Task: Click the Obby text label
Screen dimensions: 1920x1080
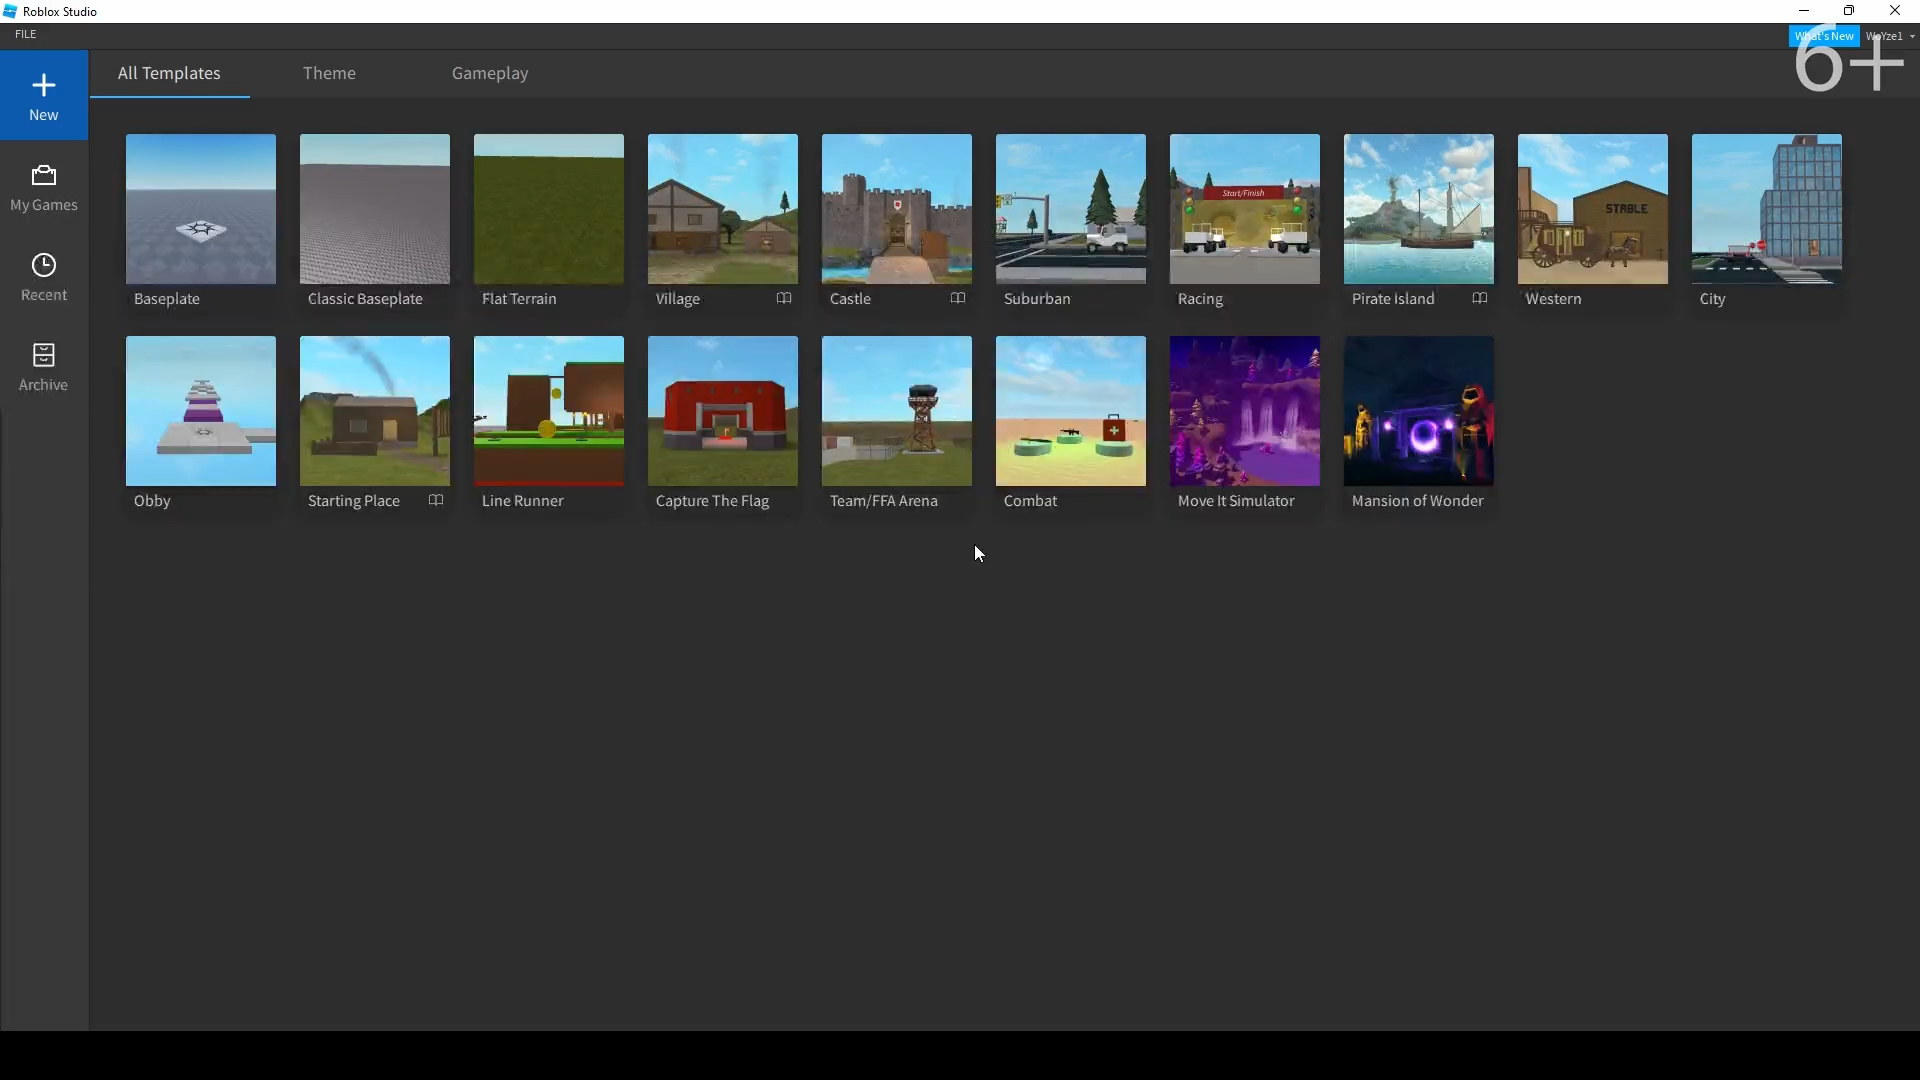Action: coord(152,501)
